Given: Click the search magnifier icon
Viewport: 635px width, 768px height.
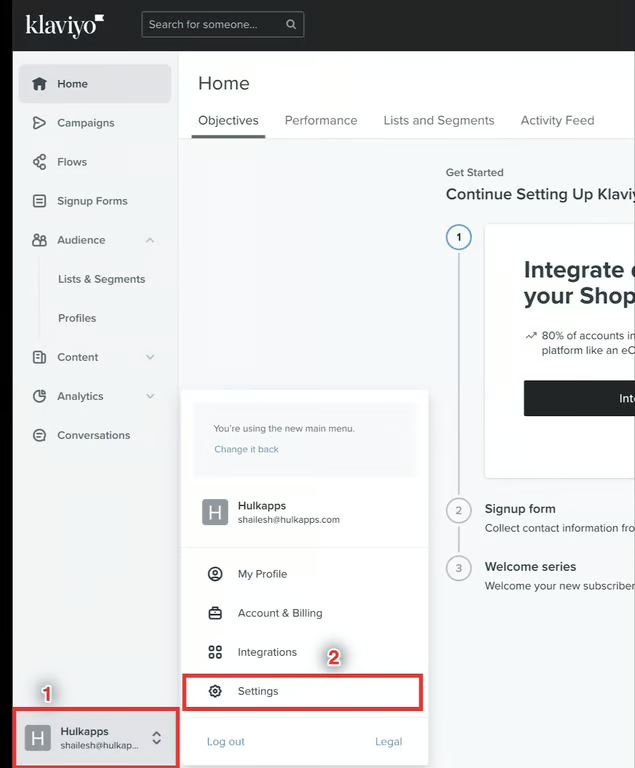Looking at the screenshot, I should point(291,24).
